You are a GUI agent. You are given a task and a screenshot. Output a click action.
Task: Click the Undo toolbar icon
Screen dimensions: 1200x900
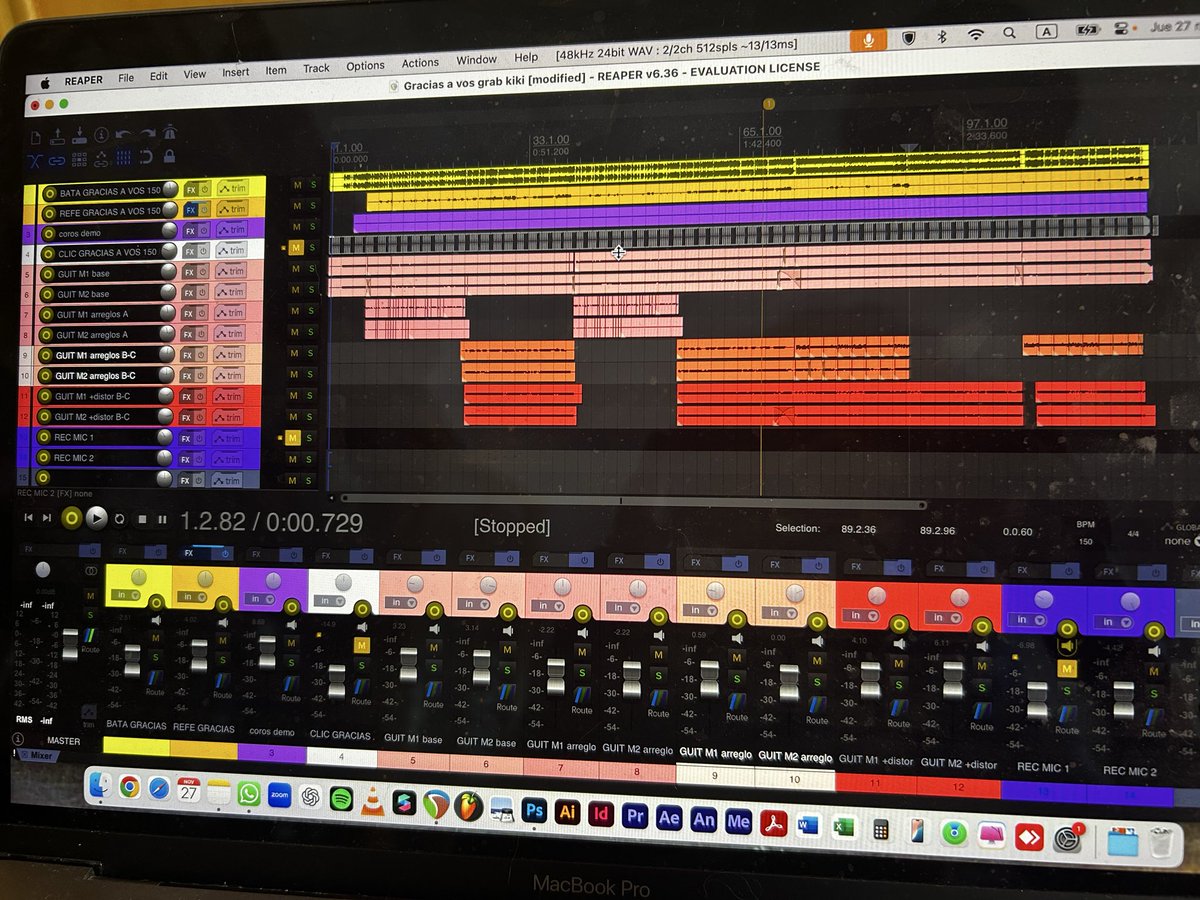124,135
